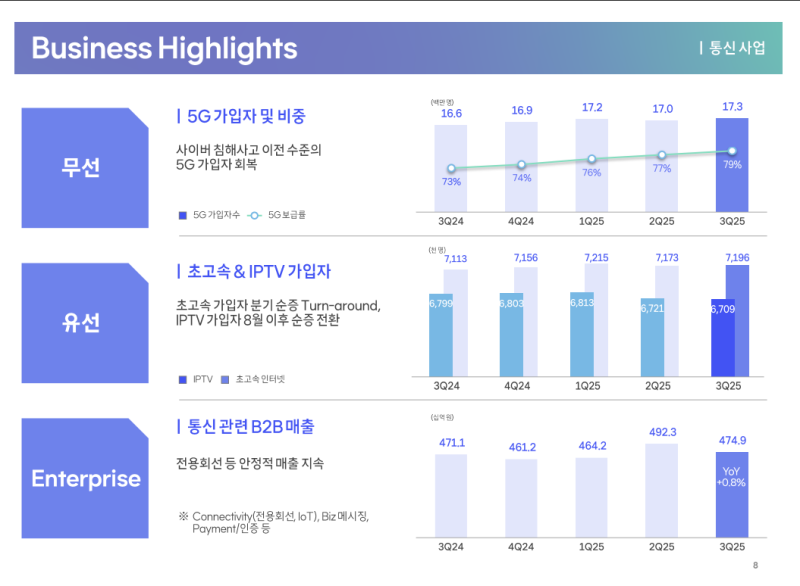Click the 77% data point for 2Q25
The image size is (800, 586).
tap(661, 155)
